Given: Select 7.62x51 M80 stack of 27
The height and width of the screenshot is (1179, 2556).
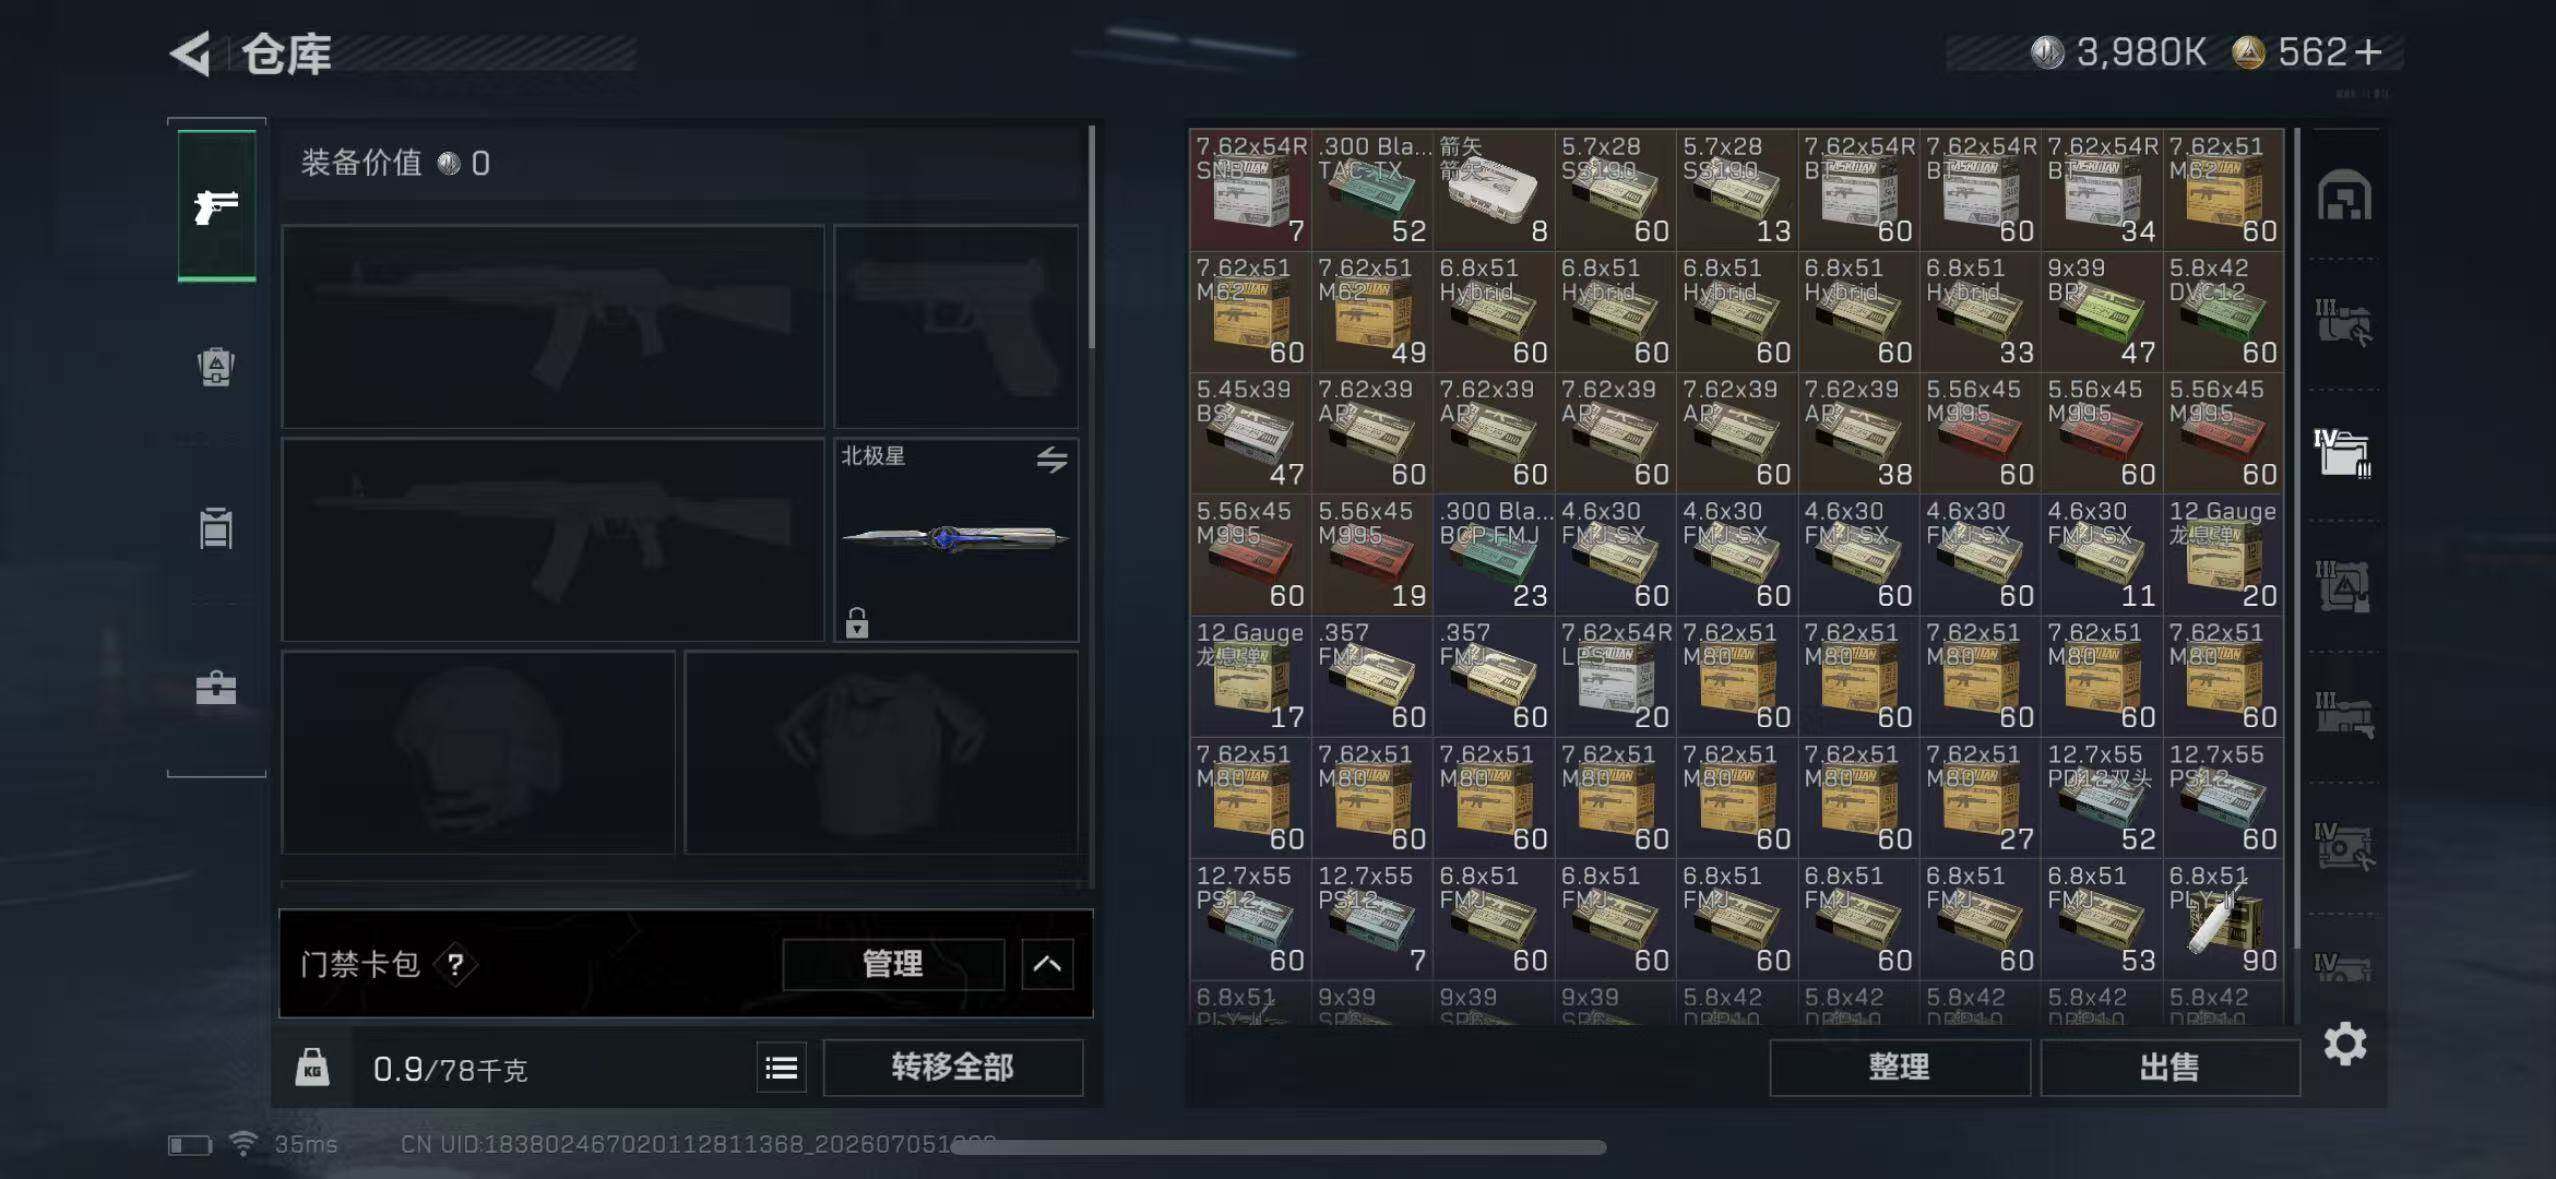Looking at the screenshot, I should tap(1980, 798).
